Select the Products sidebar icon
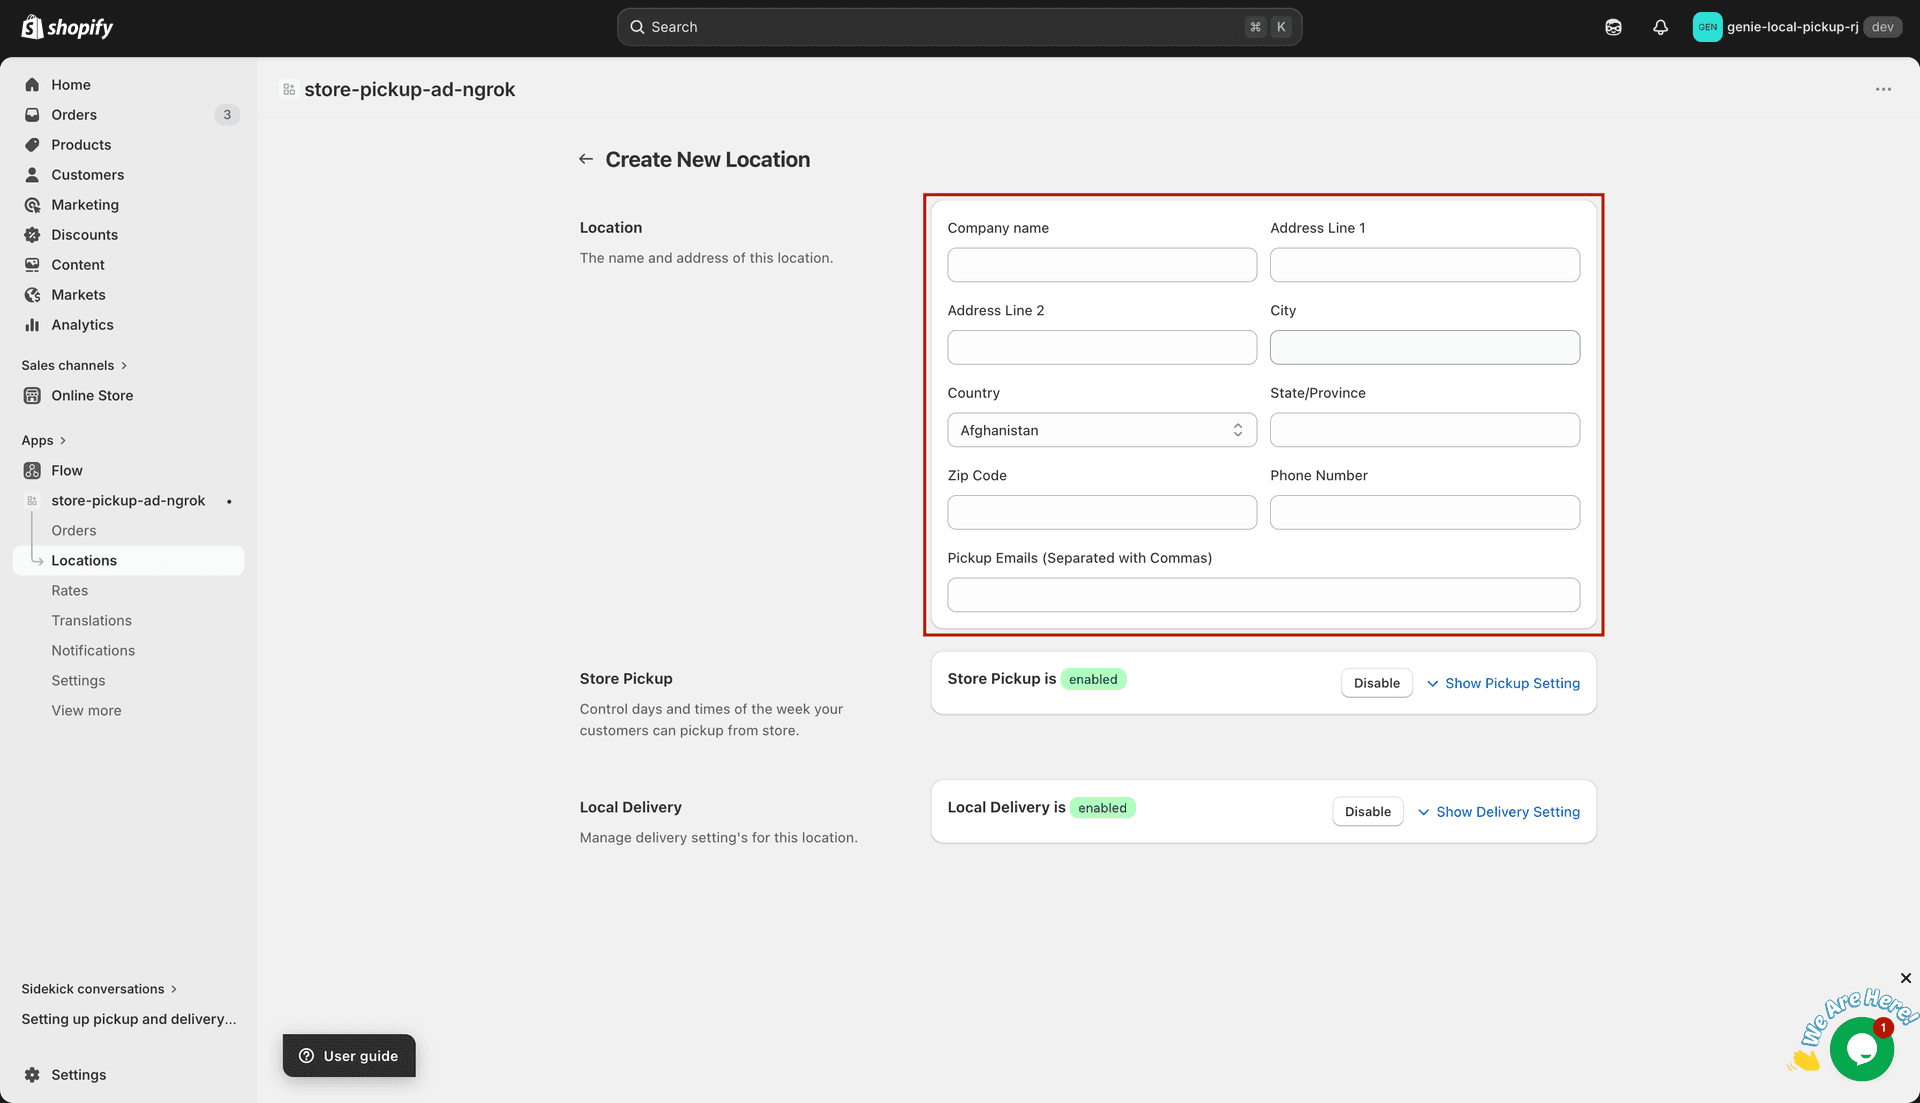1920x1103 pixels. (x=33, y=144)
